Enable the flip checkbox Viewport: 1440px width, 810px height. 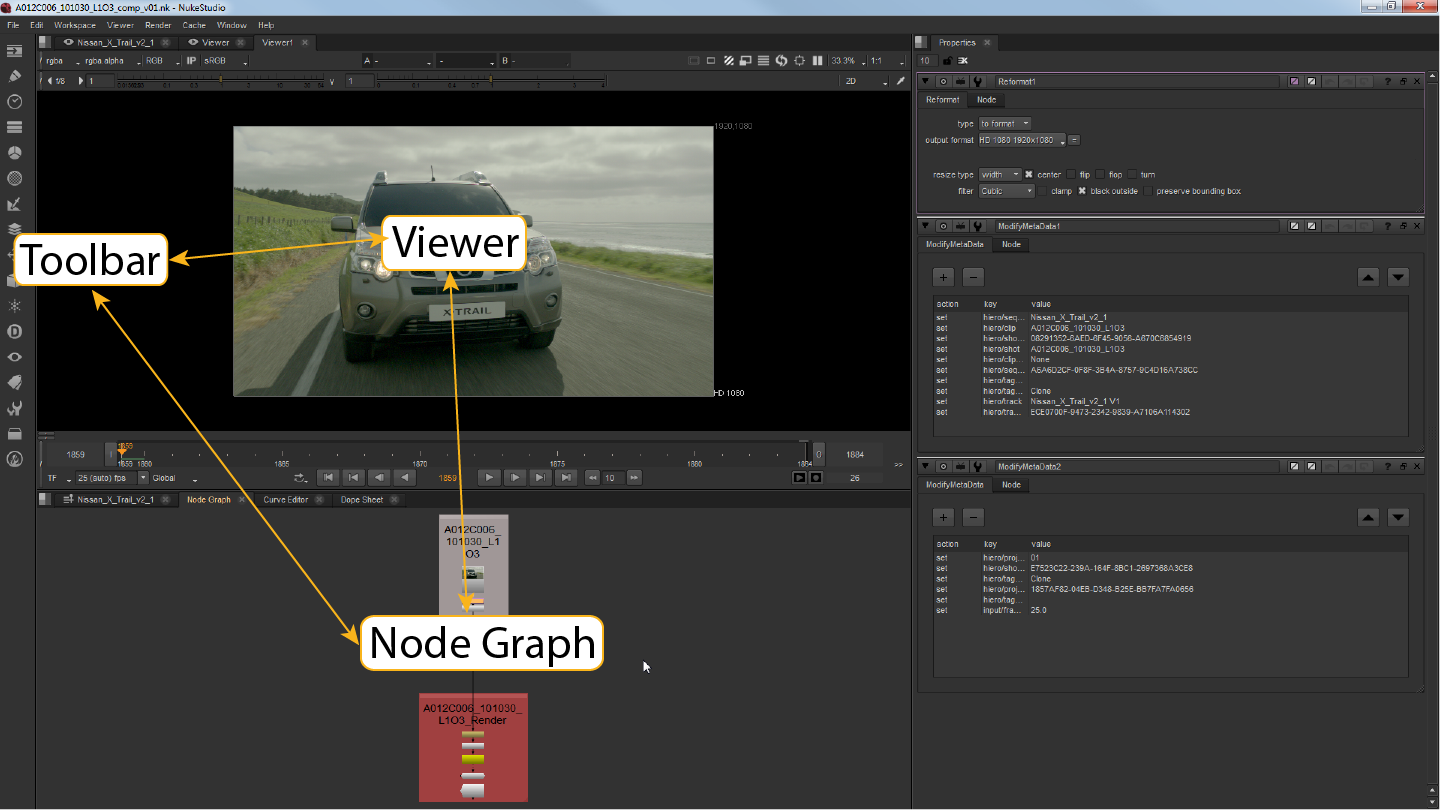pyautogui.click(x=1071, y=175)
